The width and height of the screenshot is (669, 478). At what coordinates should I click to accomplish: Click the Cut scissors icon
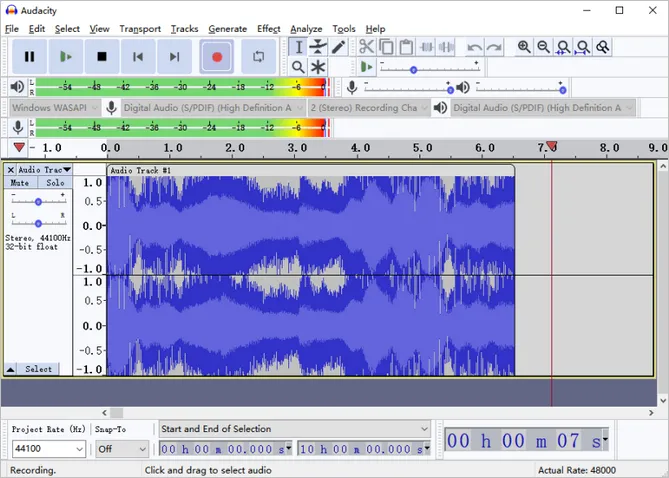366,47
